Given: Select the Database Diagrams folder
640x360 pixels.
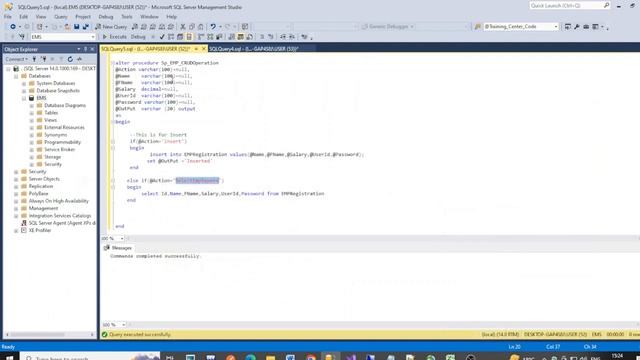Looking at the screenshot, I should click(x=65, y=105).
